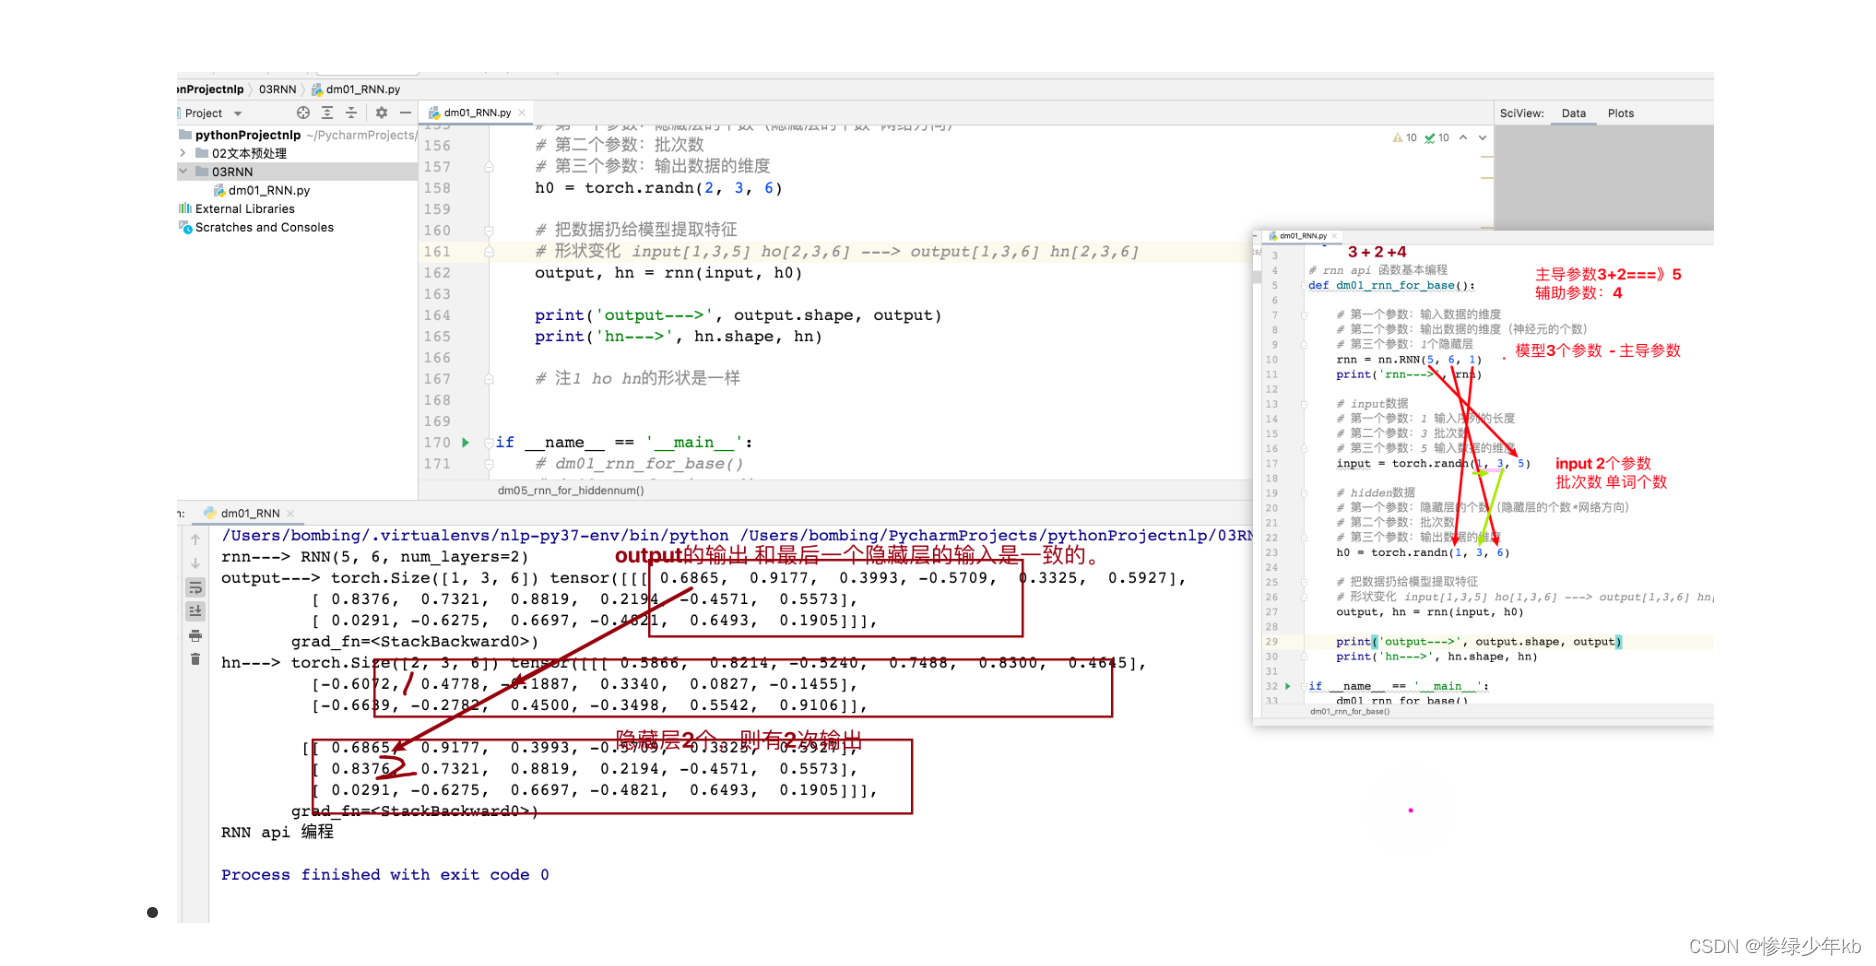The height and width of the screenshot is (966, 1876).
Task: Click run arrow at line 32 in inset
Action: pos(1288,686)
